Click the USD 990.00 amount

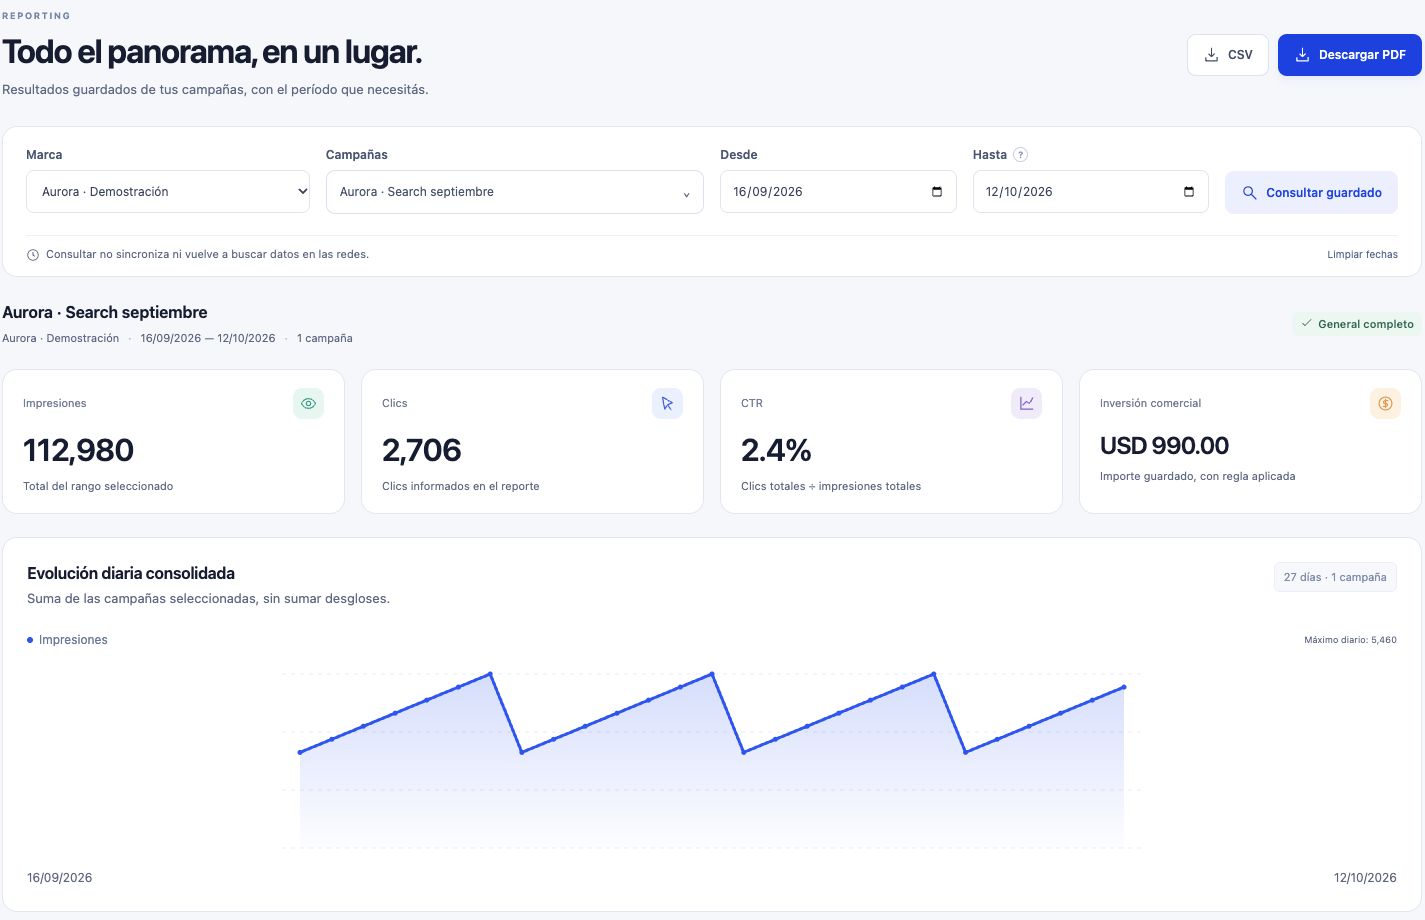[x=1164, y=446]
